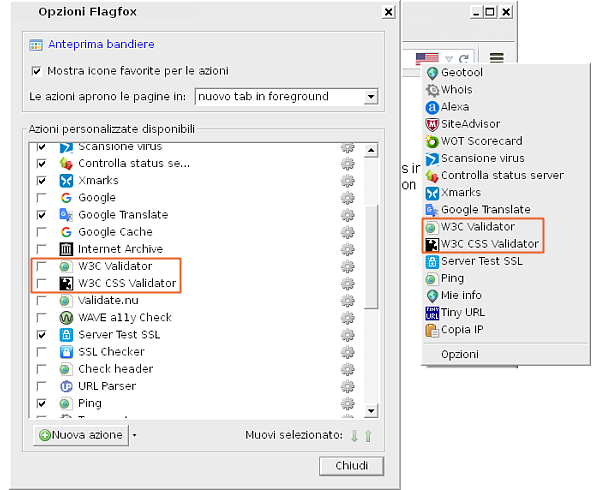Click the US flag Flagfox icon
This screenshot has width=600, height=490.
click(x=427, y=59)
